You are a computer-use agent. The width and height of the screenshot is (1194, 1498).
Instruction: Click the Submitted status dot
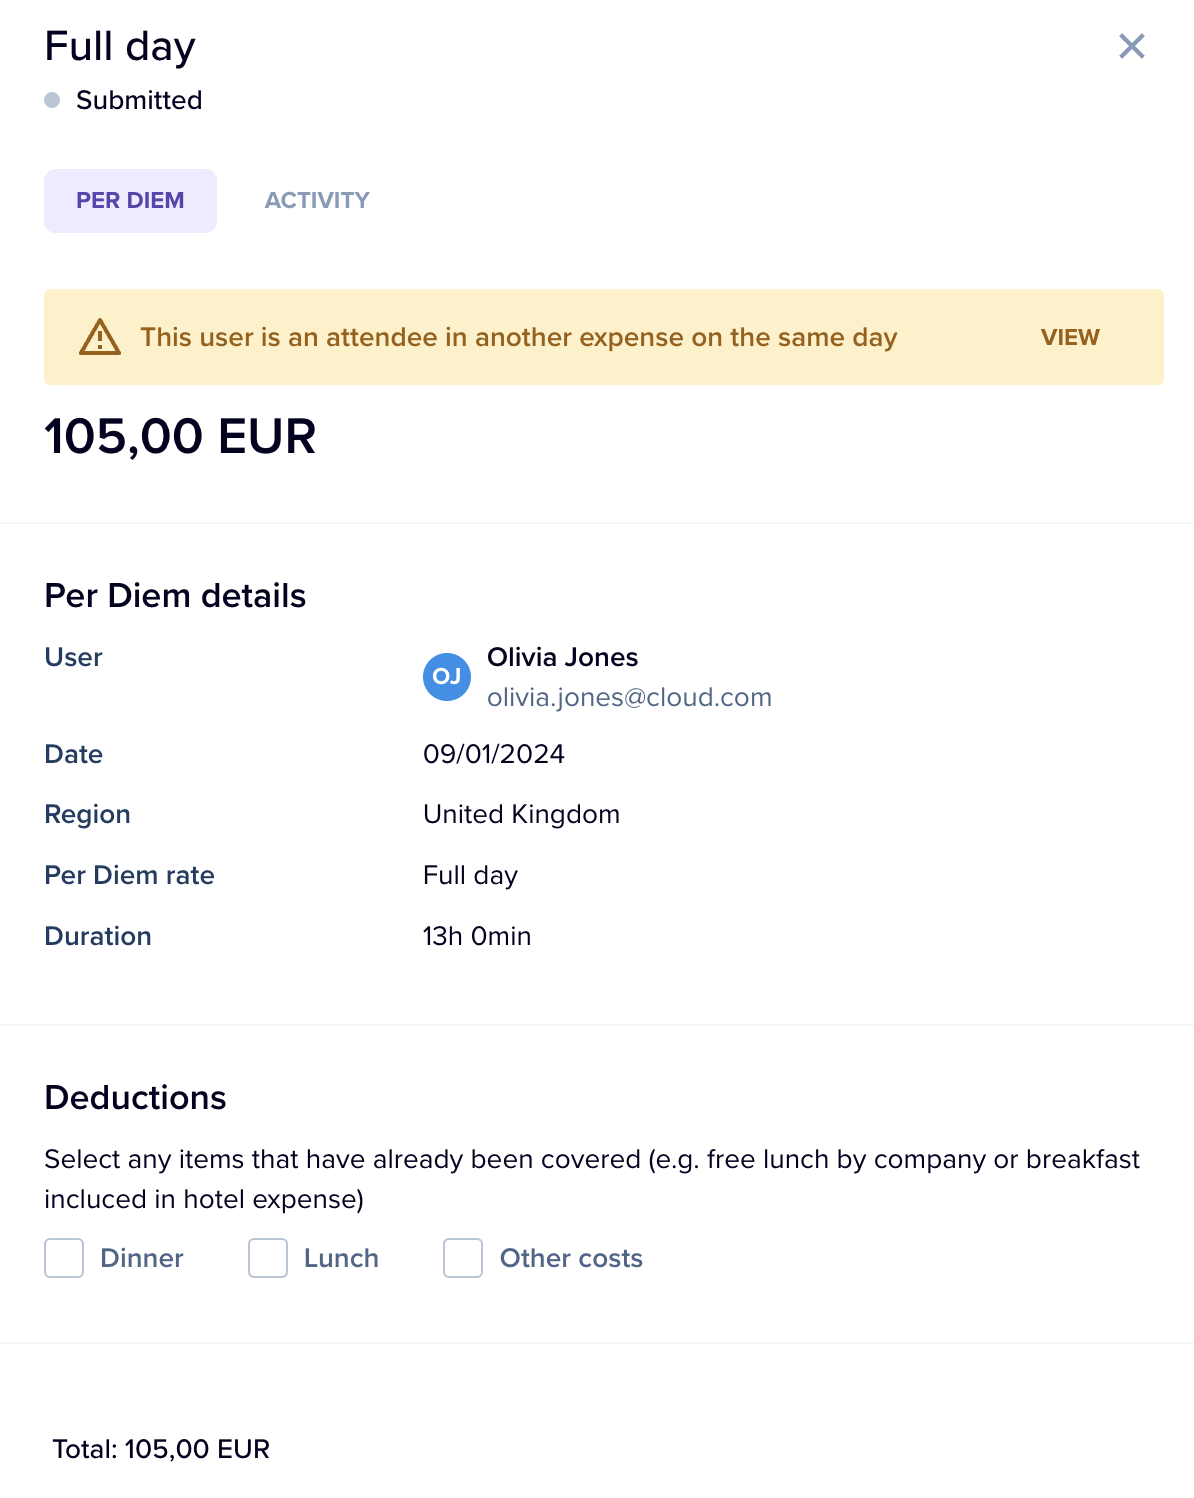[x=53, y=100]
